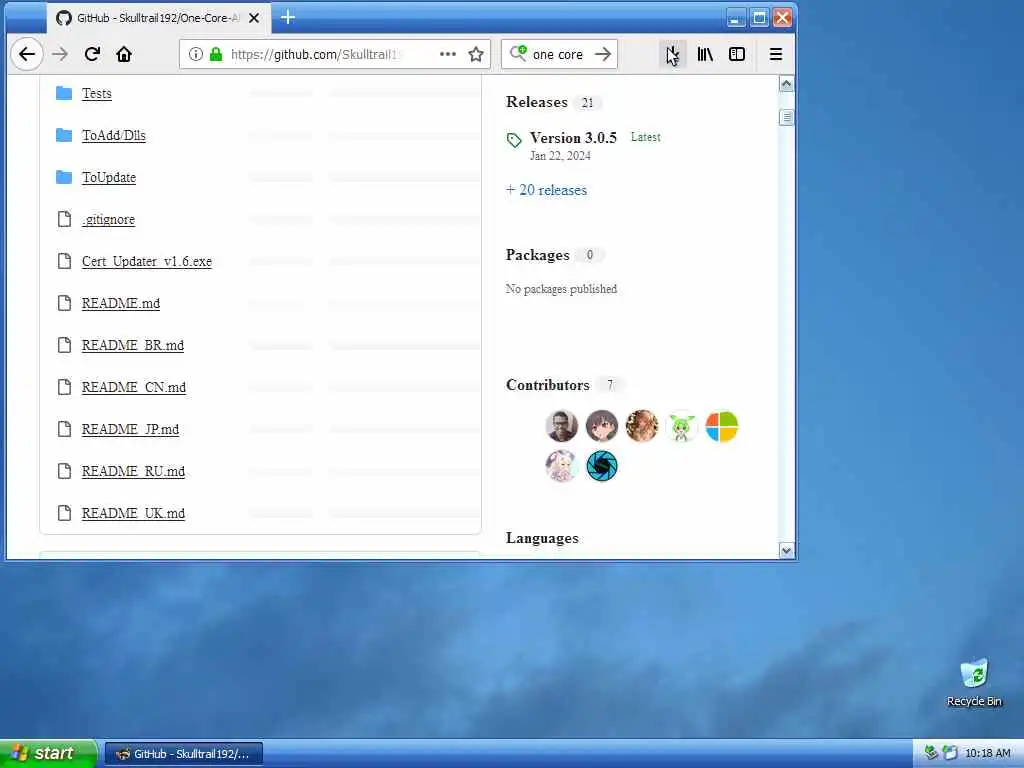Click the README_UK.md file icon
The width and height of the screenshot is (1024, 768).
64,513
